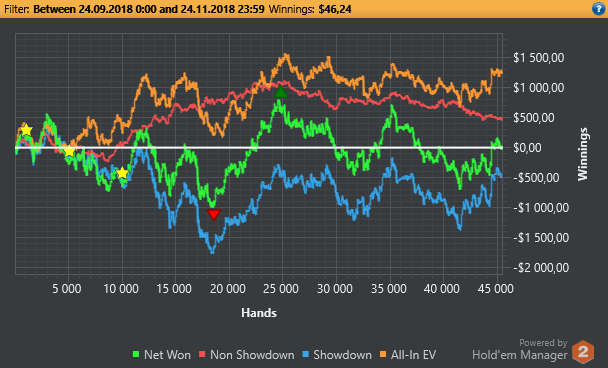
Task: Click the 40 000 hands axis label
Action: coord(441,289)
